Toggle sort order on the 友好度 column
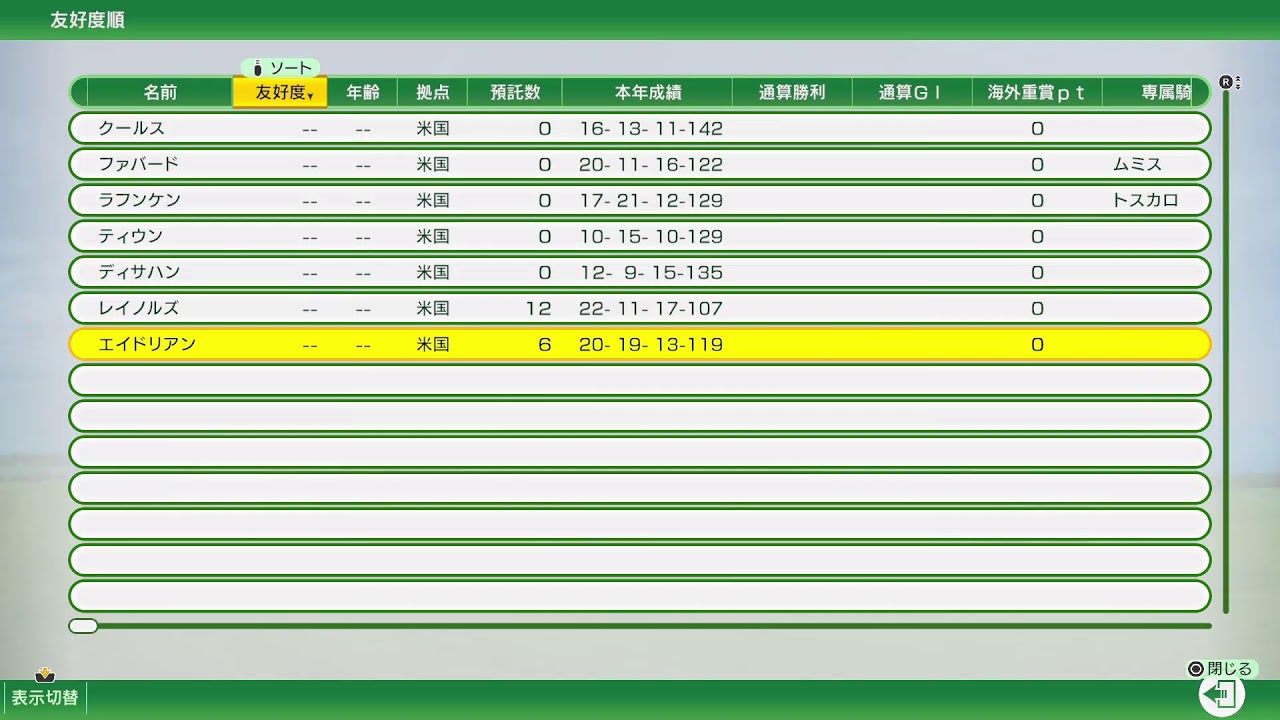 [x=279, y=91]
